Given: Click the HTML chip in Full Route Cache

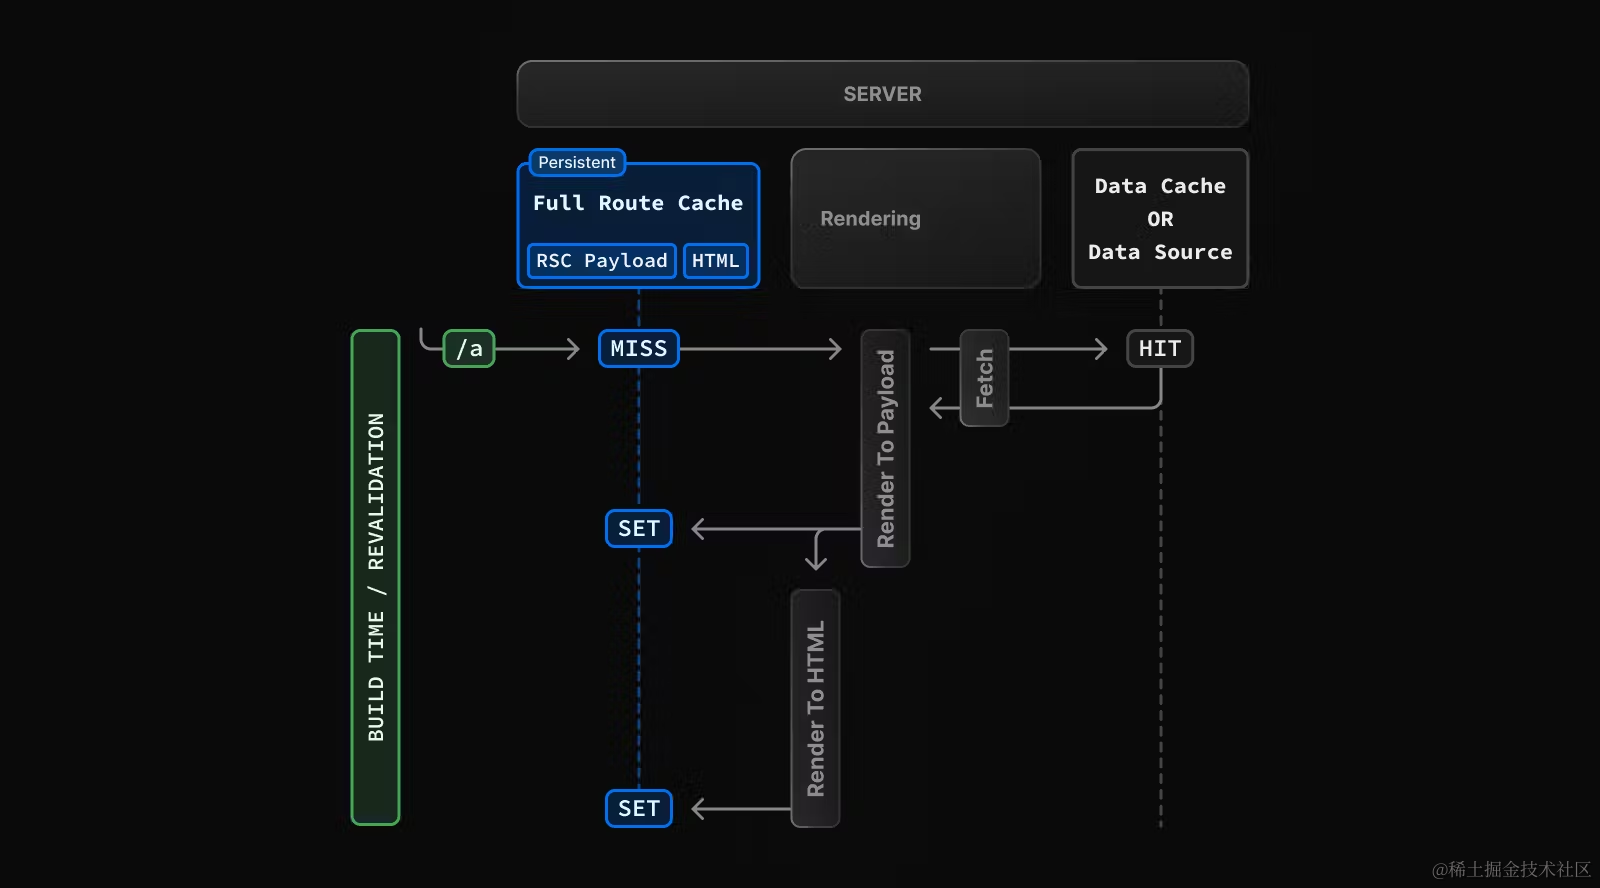Looking at the screenshot, I should (x=715, y=261).
